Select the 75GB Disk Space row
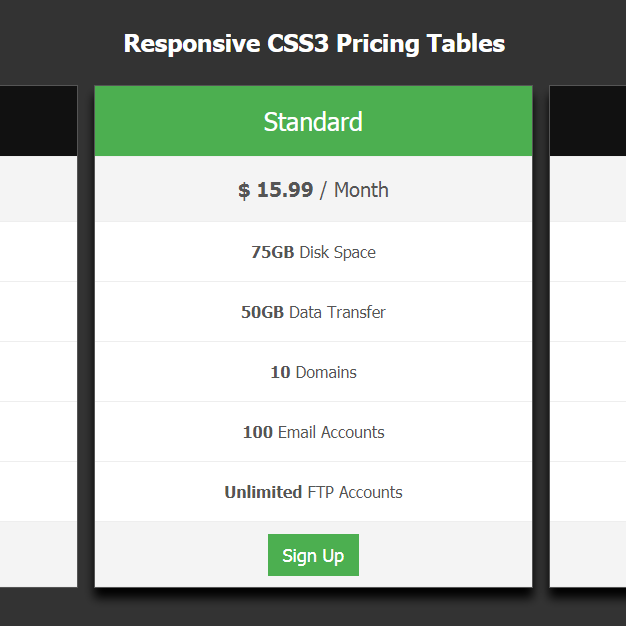Screen dimensions: 626x626 point(313,252)
